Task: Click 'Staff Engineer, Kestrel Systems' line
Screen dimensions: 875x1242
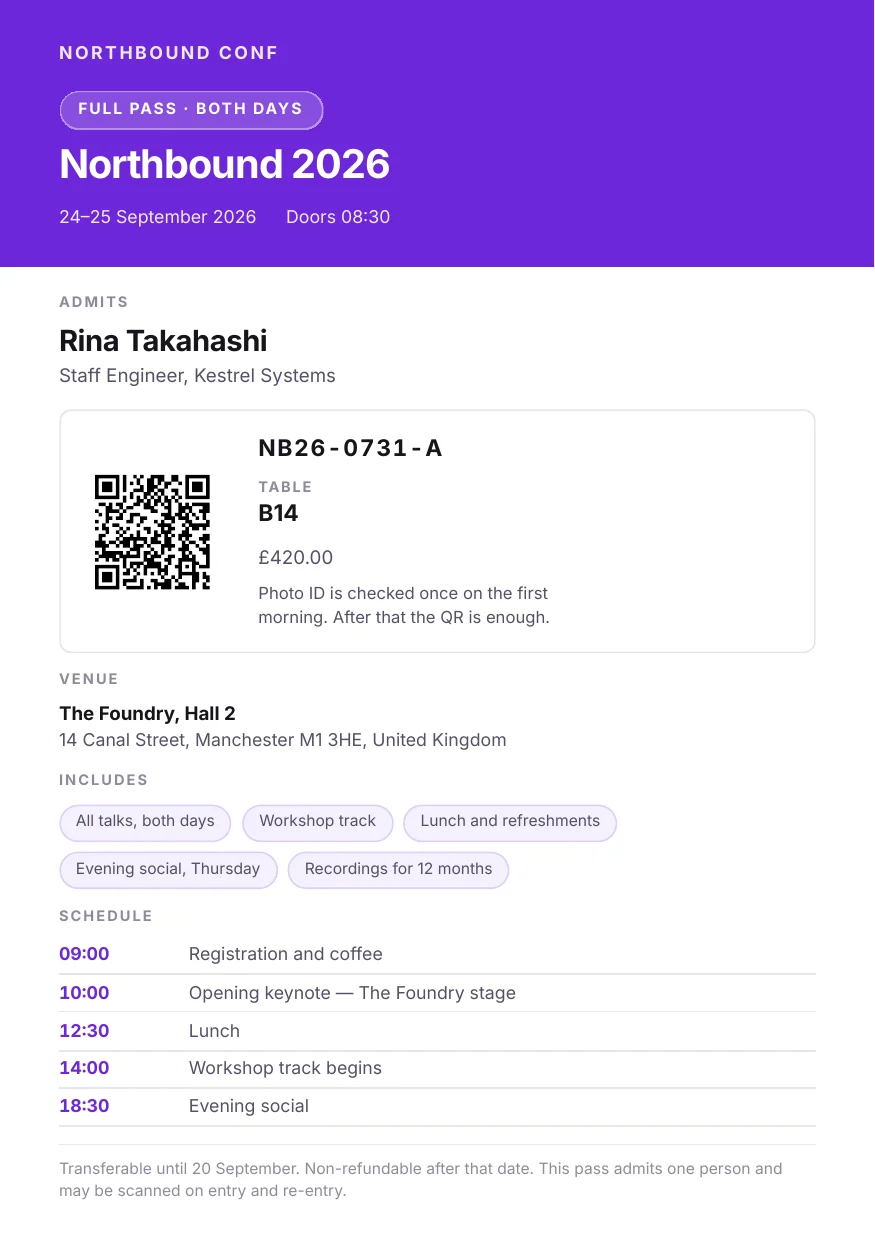Action: click(197, 376)
